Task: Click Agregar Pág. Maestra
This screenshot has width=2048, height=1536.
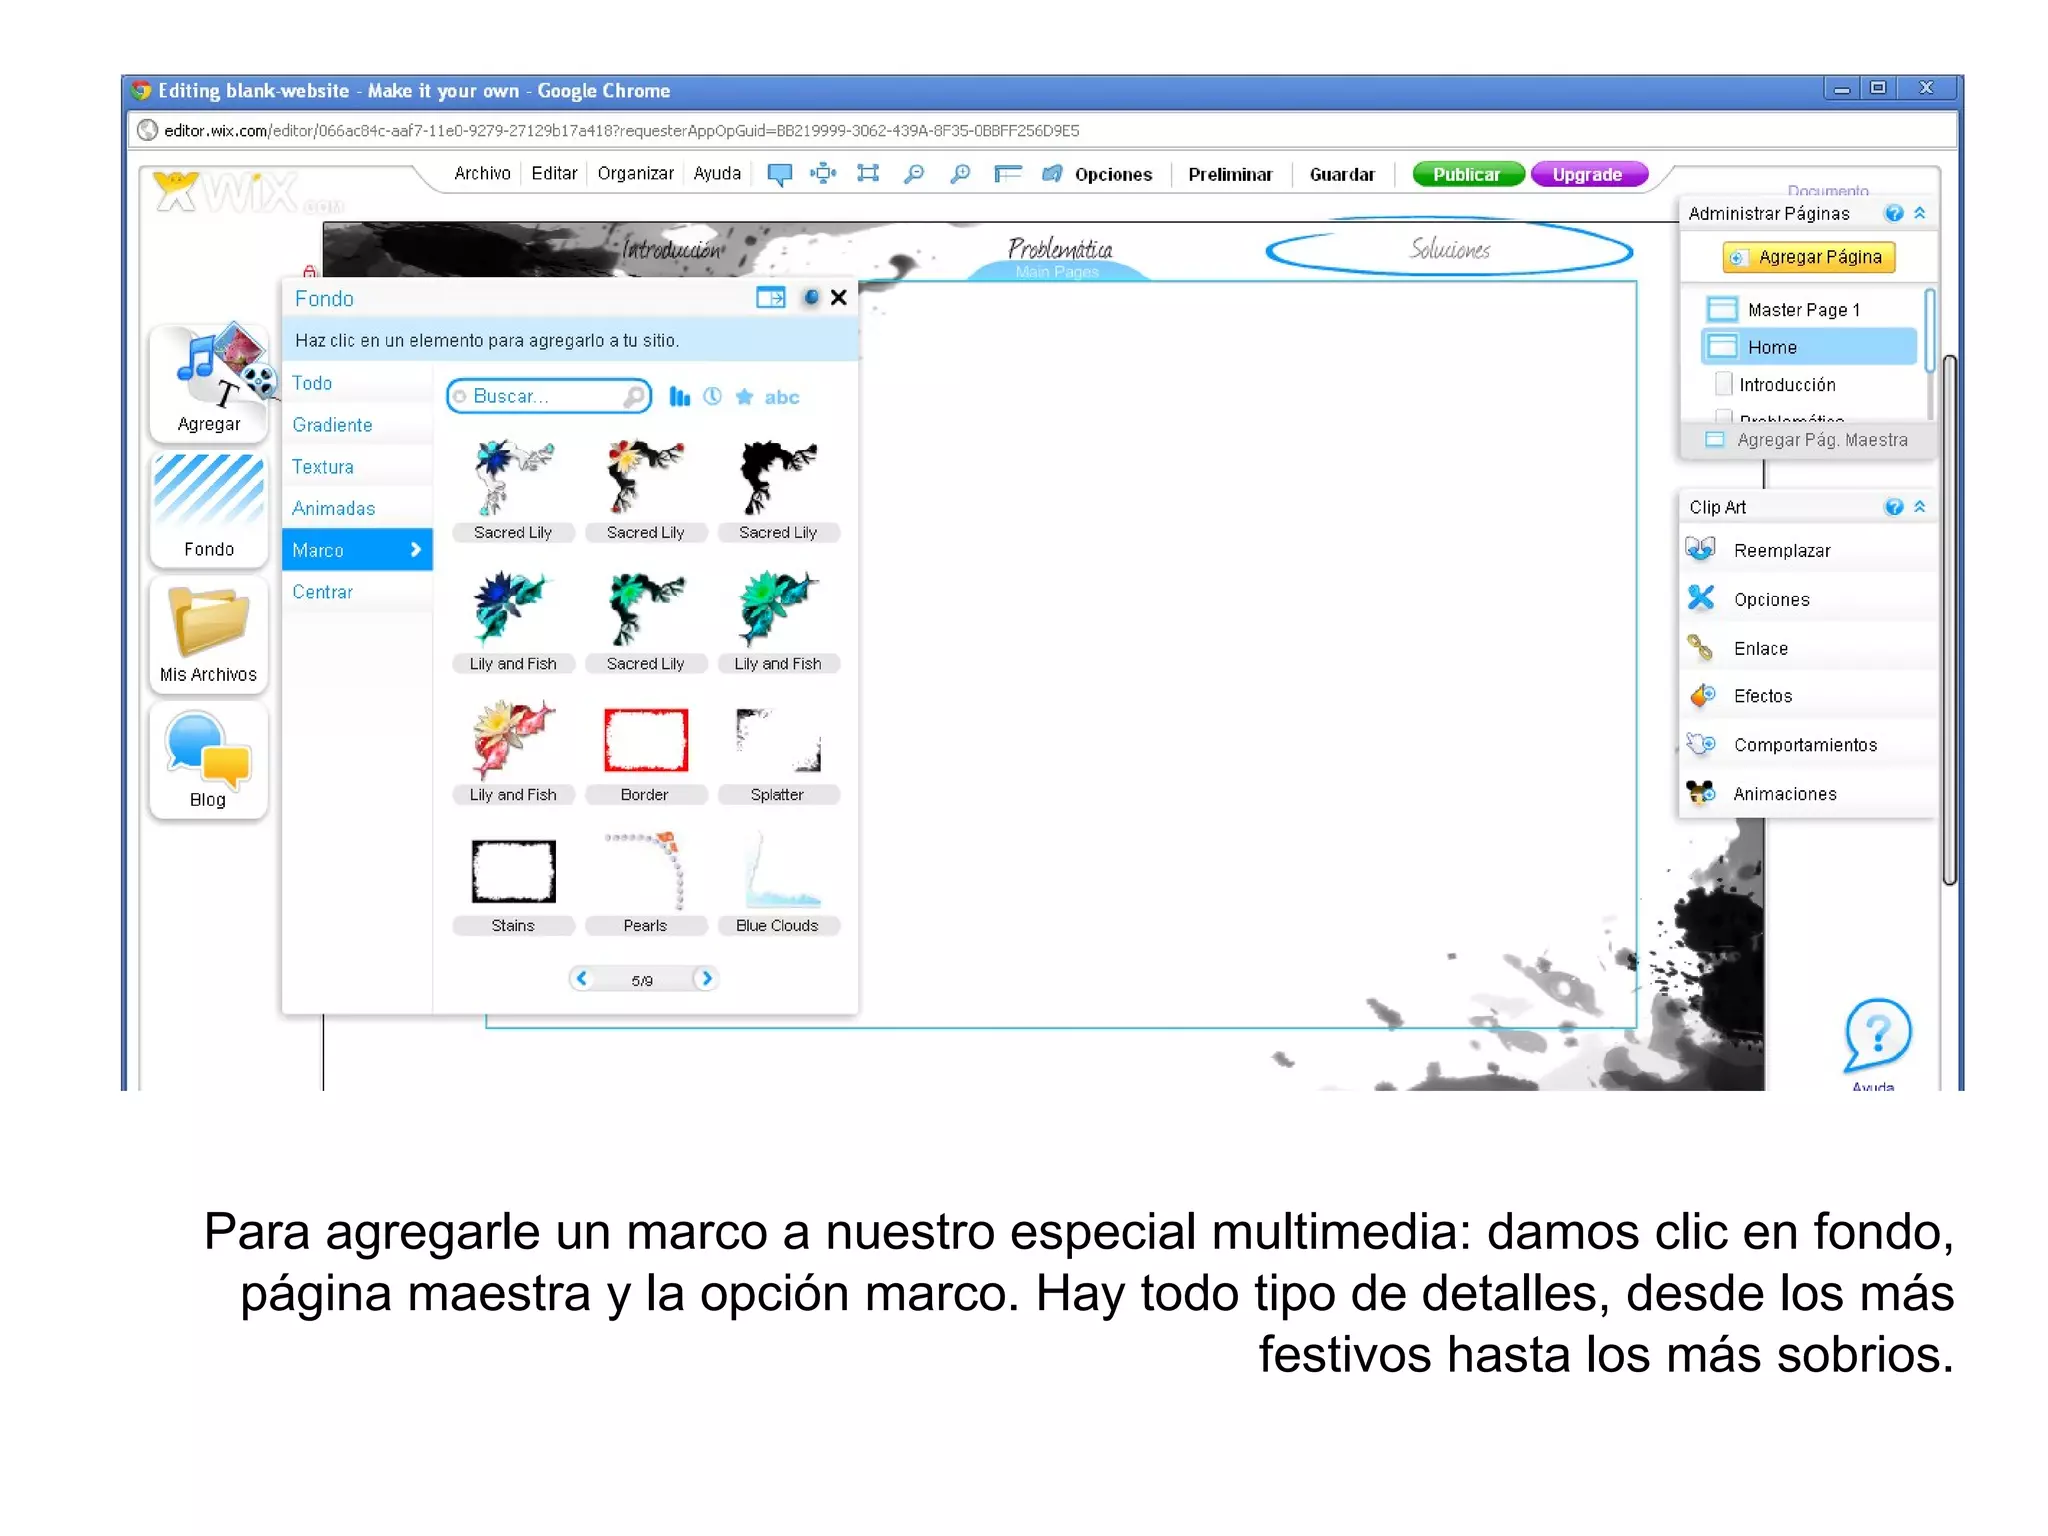Action: coord(1808,440)
